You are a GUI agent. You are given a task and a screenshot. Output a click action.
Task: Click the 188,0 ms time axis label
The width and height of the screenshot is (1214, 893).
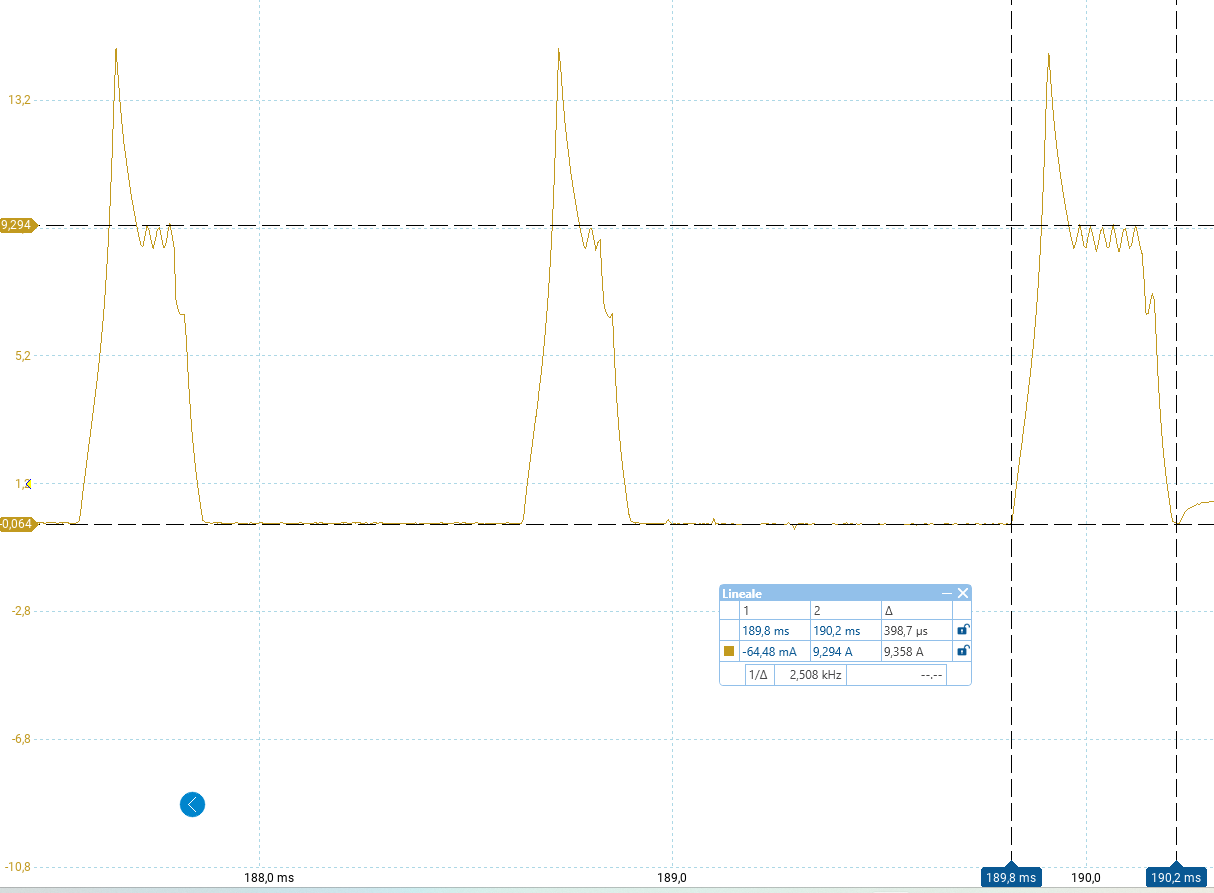click(x=269, y=878)
